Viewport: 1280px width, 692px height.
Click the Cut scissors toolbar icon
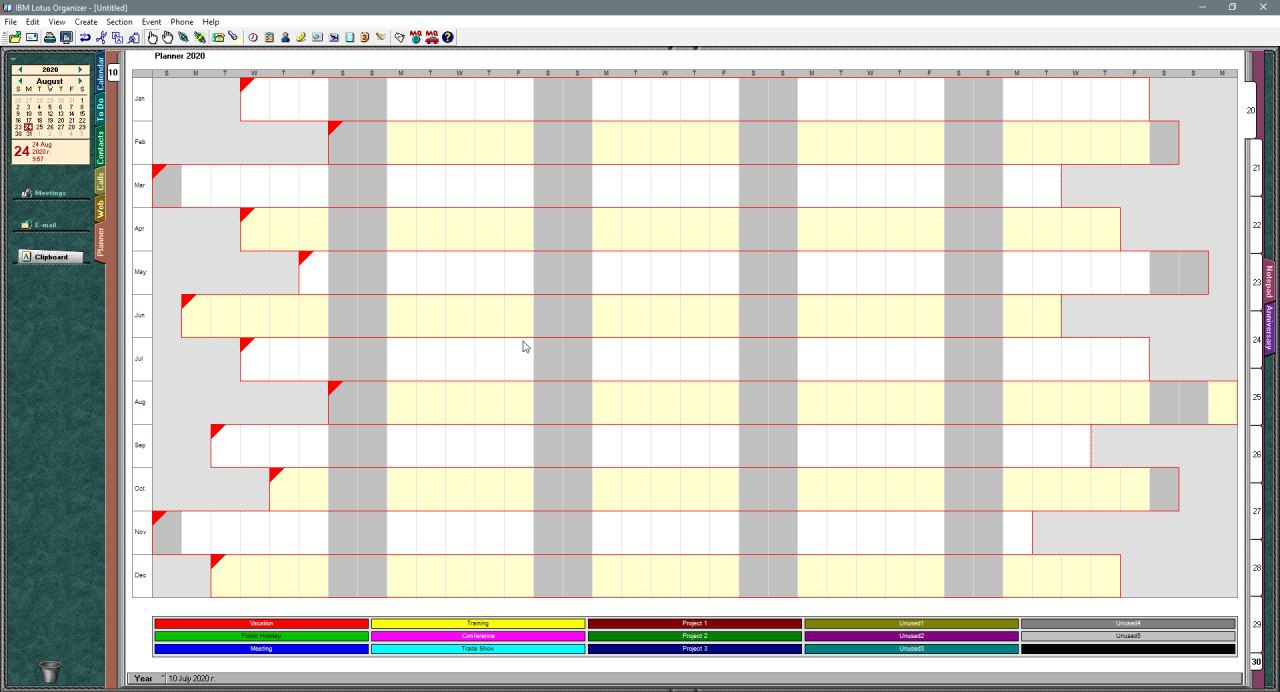[102, 37]
